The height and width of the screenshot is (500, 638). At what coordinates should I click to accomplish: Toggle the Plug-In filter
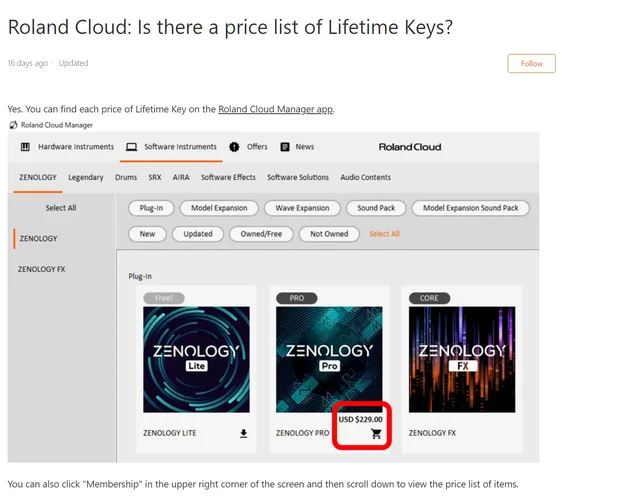(152, 208)
